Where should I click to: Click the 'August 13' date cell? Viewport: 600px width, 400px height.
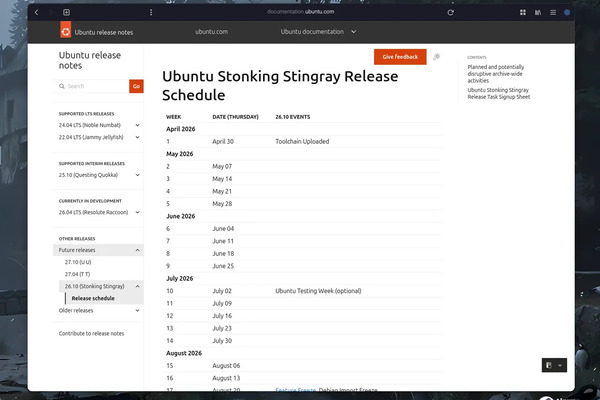pyautogui.click(x=226, y=378)
